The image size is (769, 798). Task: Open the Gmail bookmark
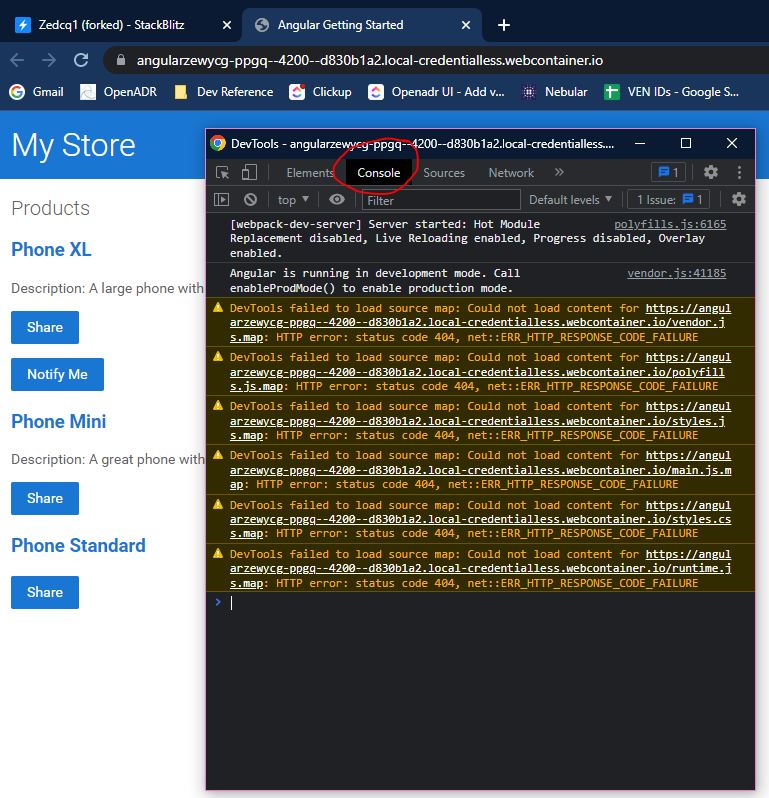[37, 92]
